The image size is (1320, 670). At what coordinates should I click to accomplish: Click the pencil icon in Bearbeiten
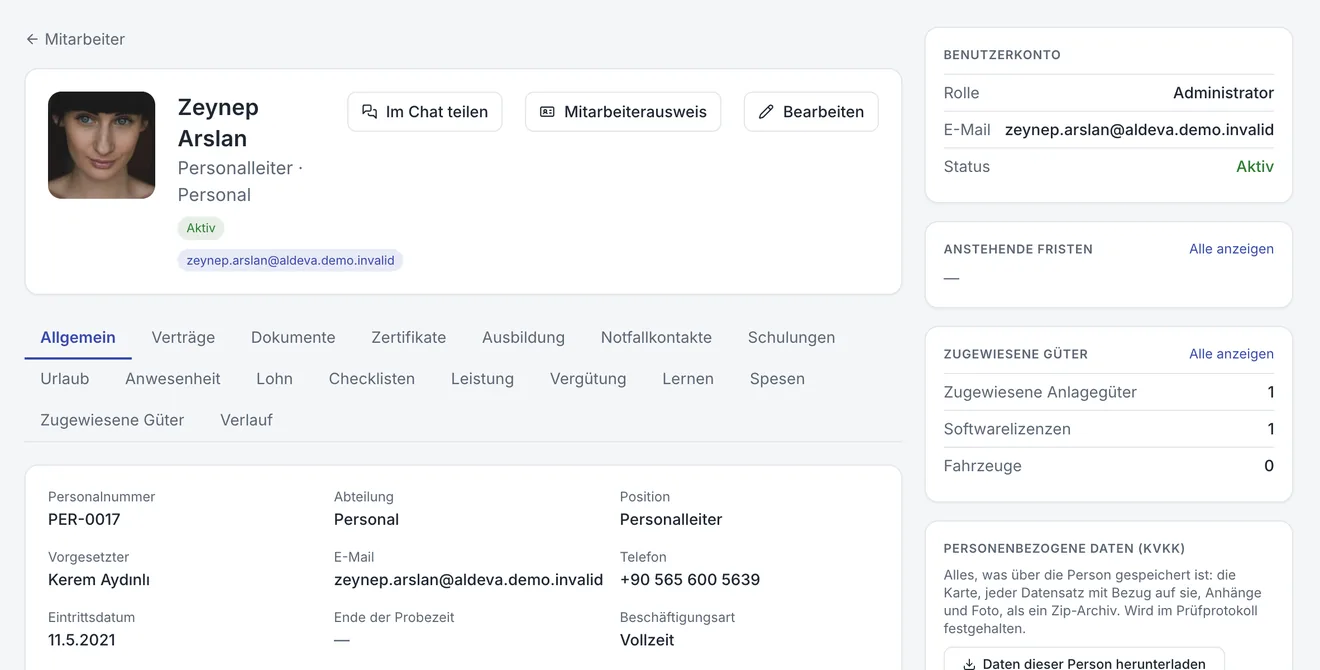(x=766, y=112)
